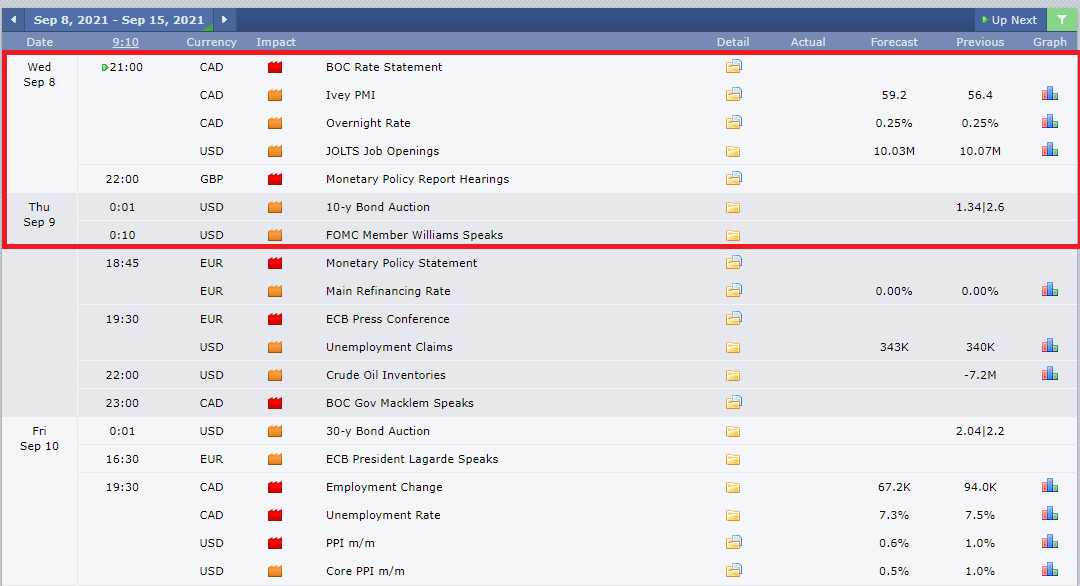Open detail folder for Monetary Policy Report Hearings

734,178
